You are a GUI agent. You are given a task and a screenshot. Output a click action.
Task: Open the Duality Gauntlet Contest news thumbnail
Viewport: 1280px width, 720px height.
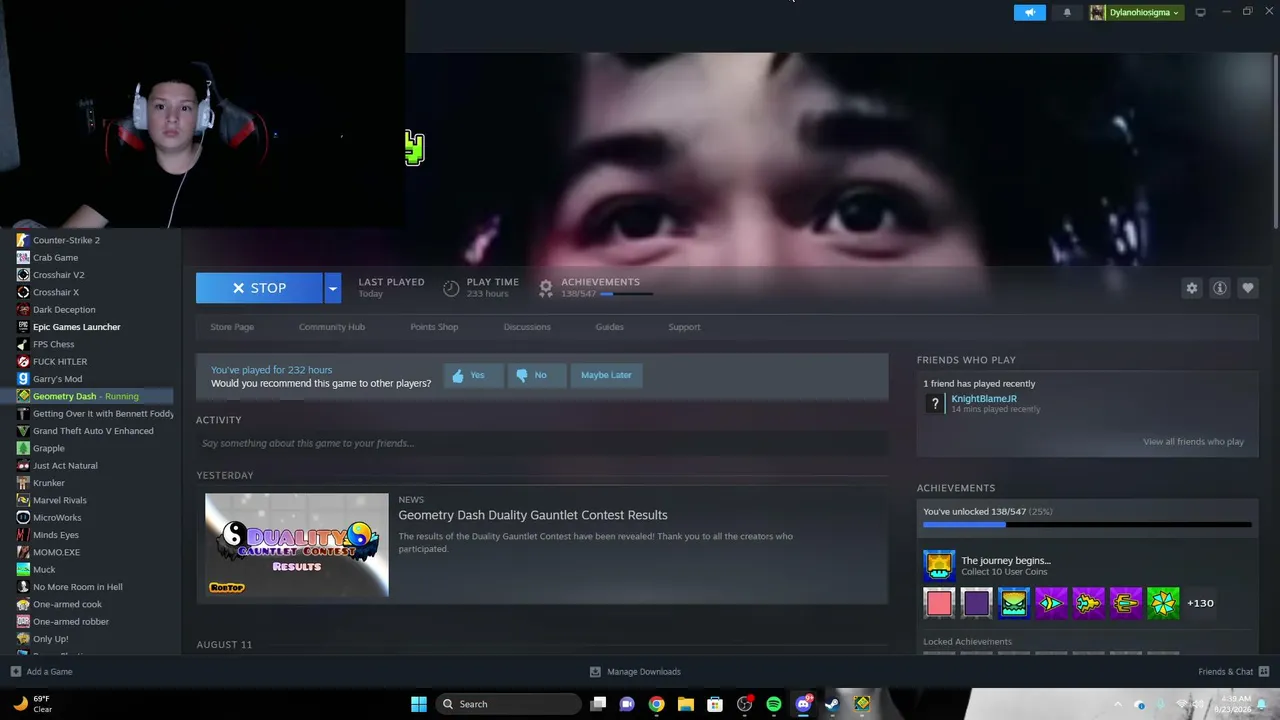[297, 545]
